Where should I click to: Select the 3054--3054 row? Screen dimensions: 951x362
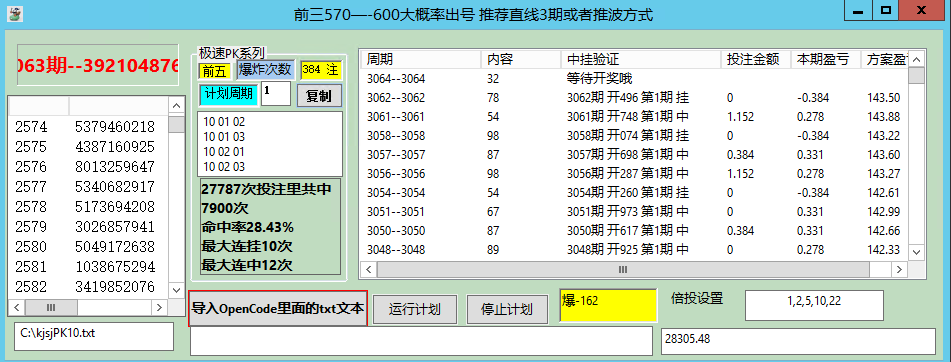[634, 193]
